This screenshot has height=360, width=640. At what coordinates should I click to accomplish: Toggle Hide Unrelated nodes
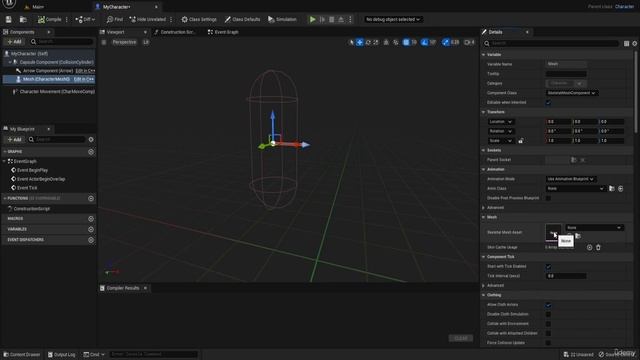click(147, 19)
